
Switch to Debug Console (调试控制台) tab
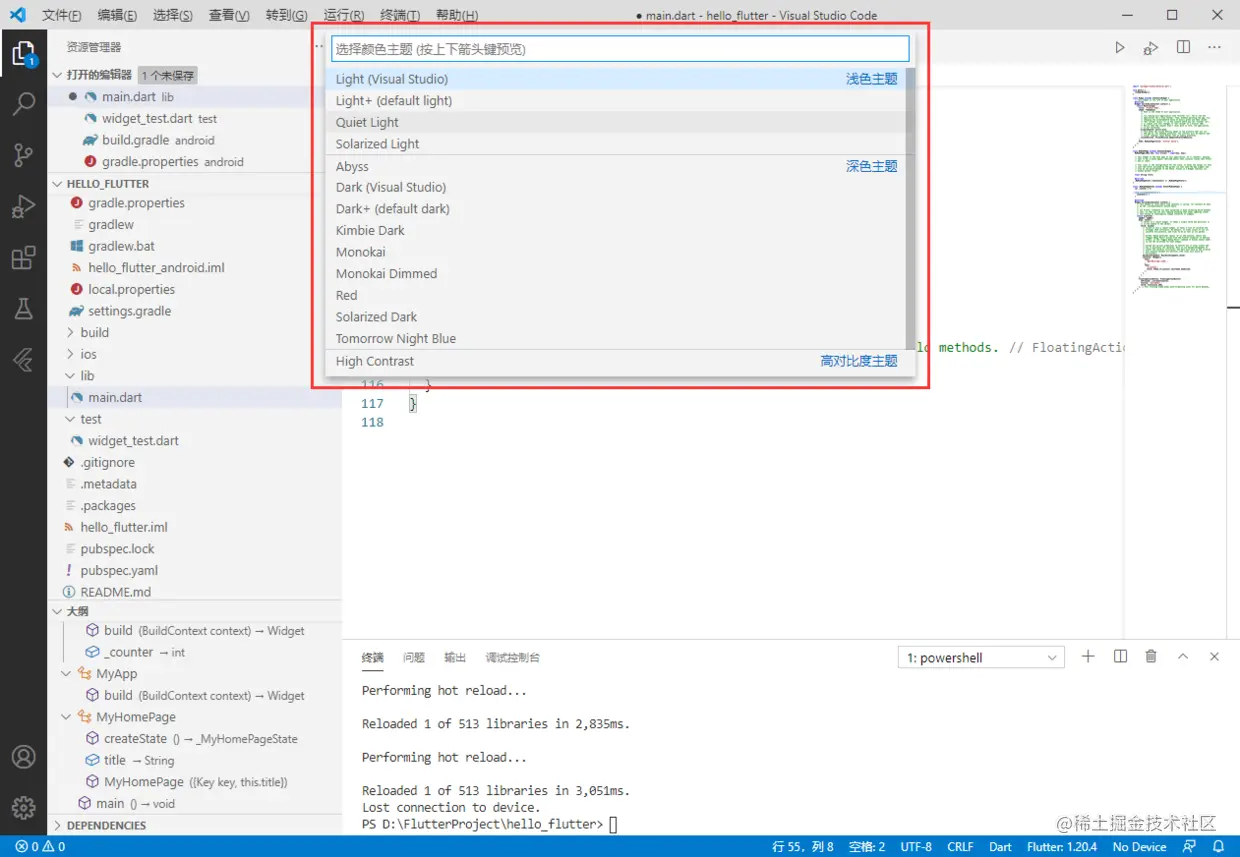513,658
